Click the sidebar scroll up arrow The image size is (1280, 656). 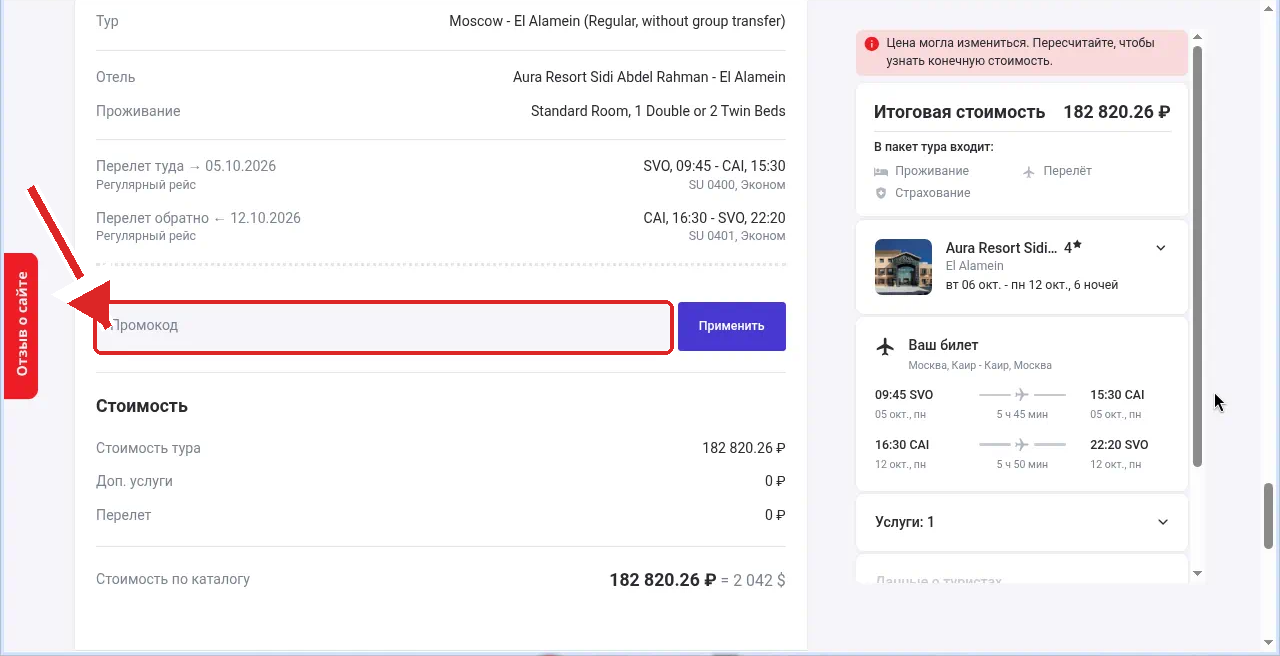1197,37
